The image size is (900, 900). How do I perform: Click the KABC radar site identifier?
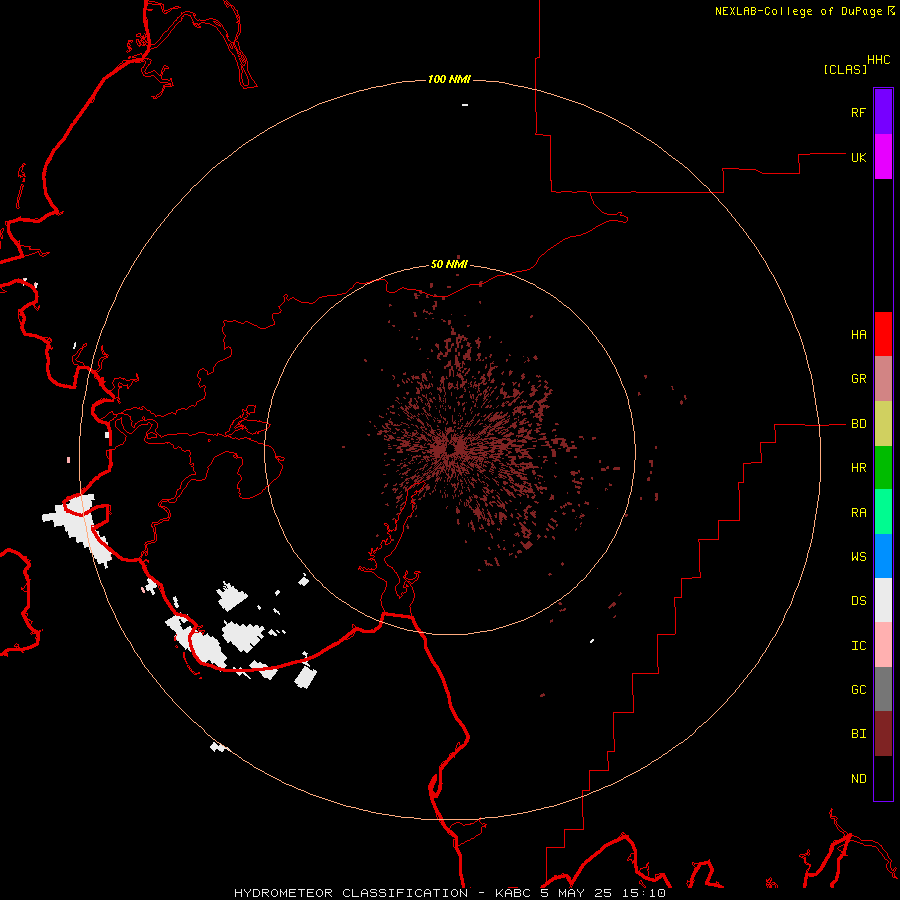coord(513,893)
